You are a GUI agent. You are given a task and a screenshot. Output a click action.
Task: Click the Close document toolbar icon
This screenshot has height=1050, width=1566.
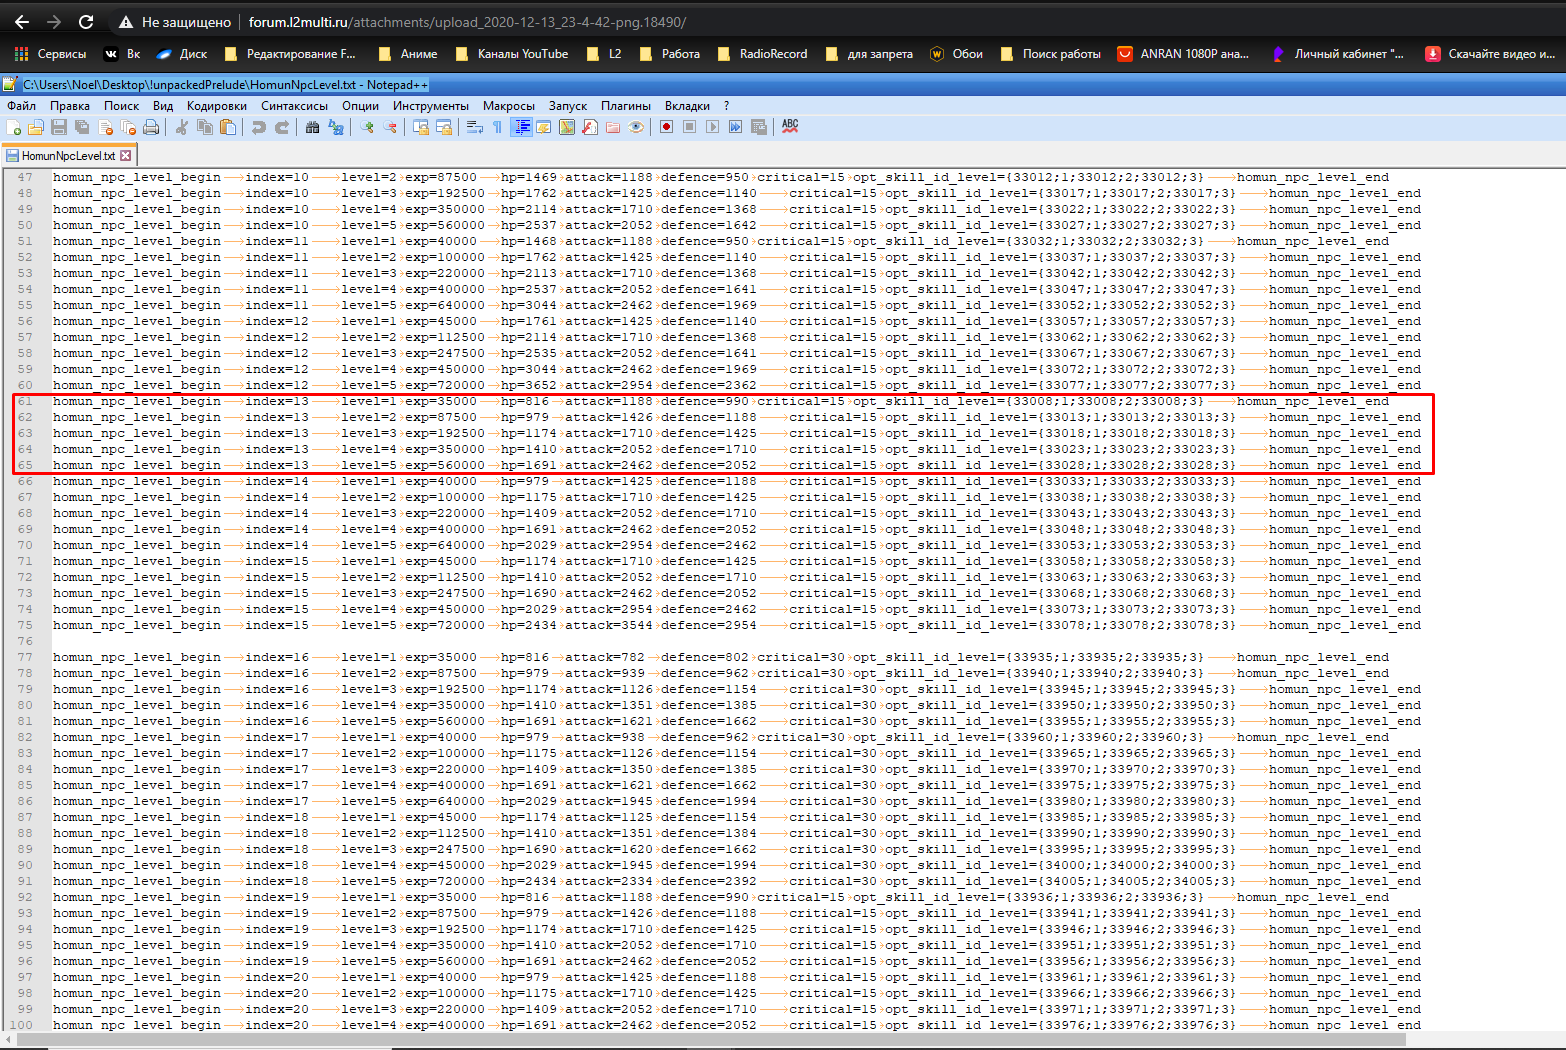(105, 127)
